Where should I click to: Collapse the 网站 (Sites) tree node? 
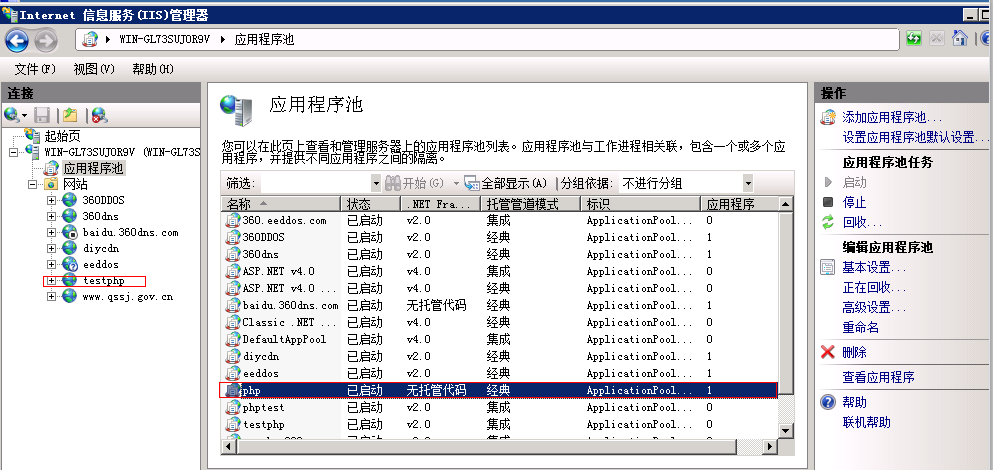tap(35, 185)
